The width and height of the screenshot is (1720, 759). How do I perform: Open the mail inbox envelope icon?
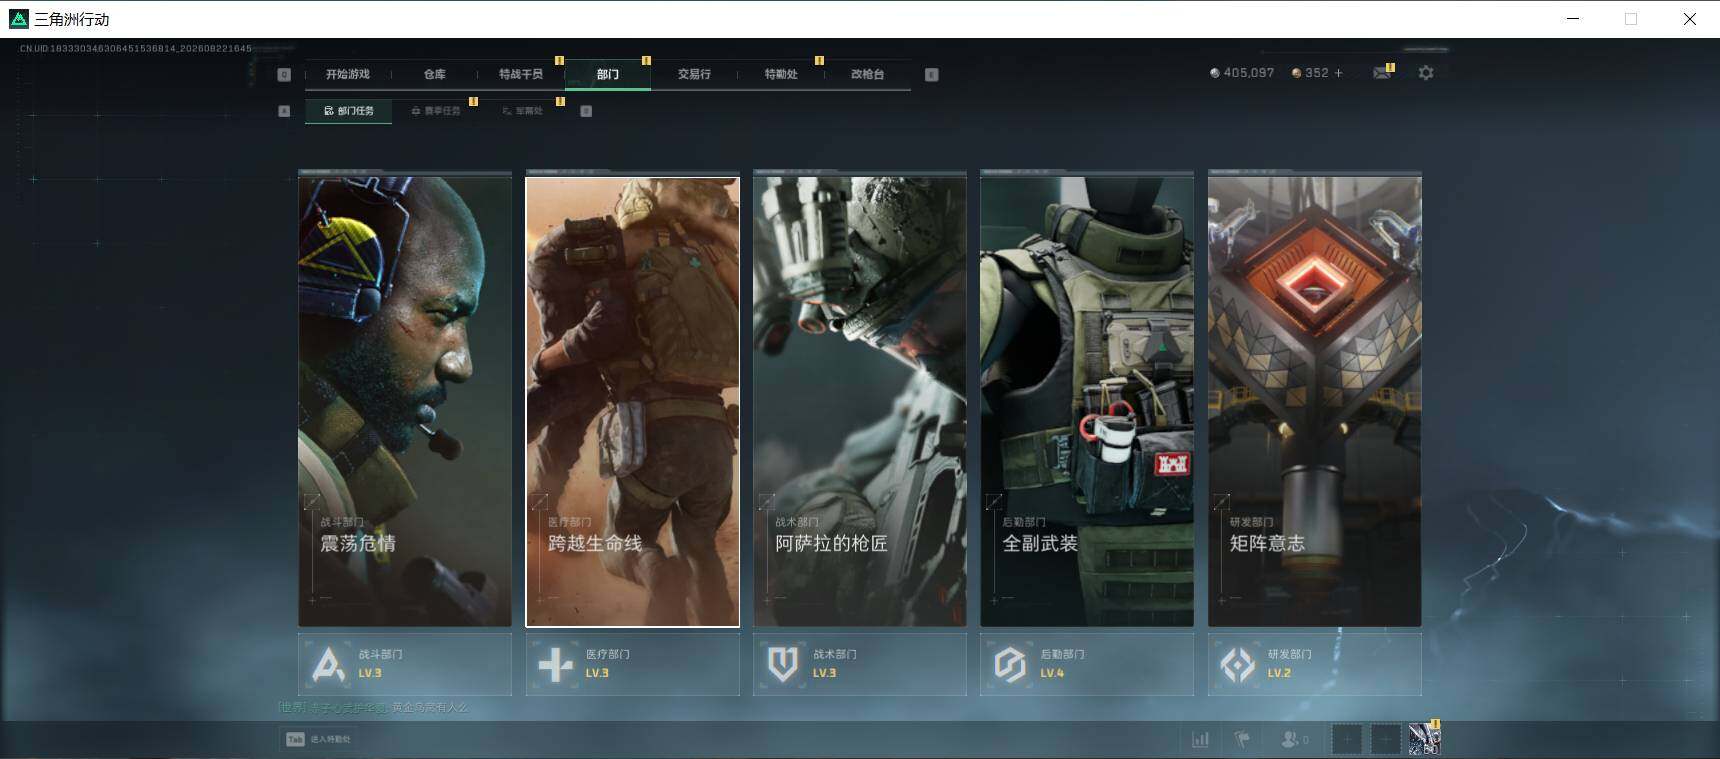pos(1382,73)
